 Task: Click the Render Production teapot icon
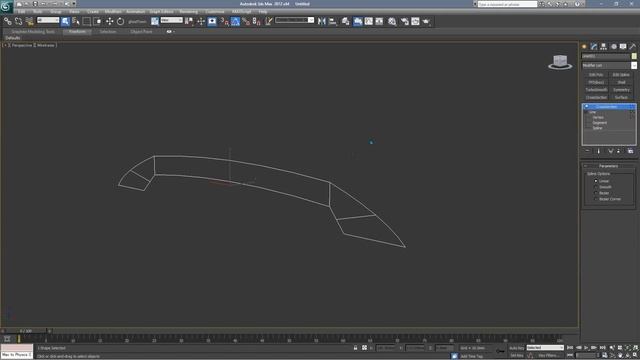coord(426,21)
